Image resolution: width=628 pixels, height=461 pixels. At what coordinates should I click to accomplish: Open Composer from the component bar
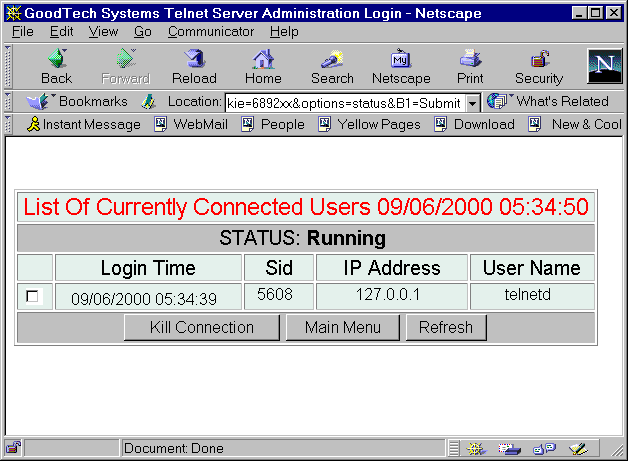coord(578,449)
